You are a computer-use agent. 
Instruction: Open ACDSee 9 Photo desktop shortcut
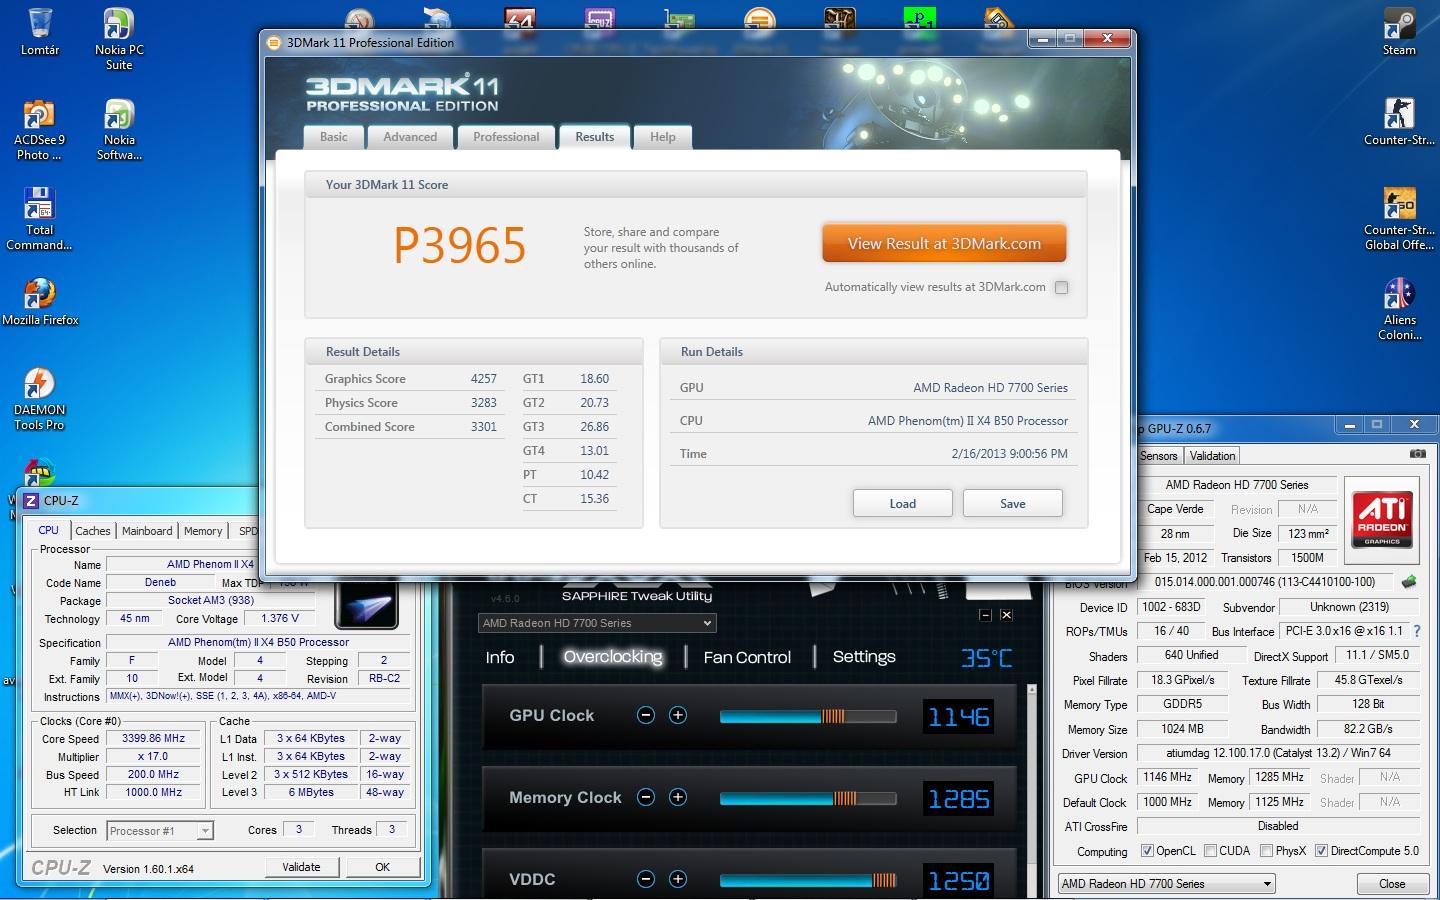tap(39, 129)
